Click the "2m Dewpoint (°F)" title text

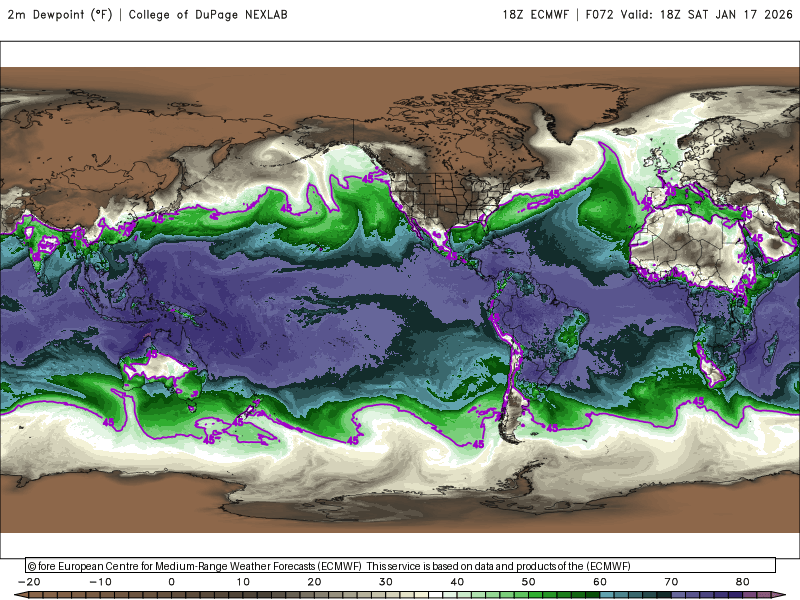tap(60, 15)
